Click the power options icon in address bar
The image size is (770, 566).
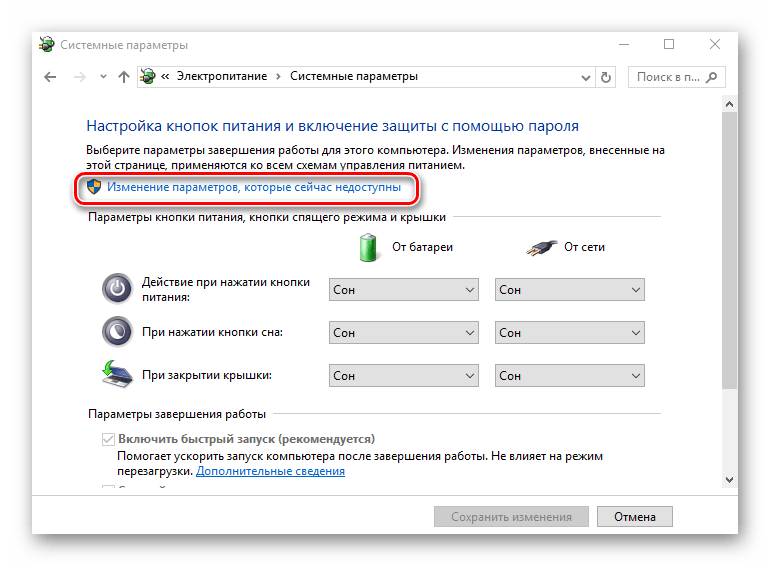(148, 76)
